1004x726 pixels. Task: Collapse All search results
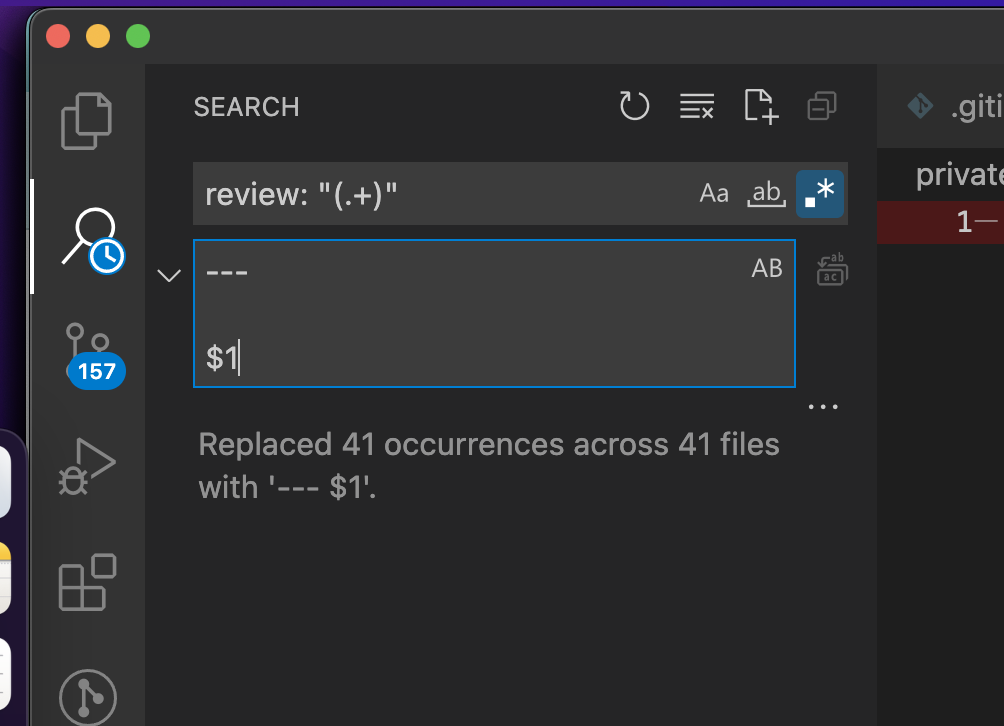coord(822,106)
